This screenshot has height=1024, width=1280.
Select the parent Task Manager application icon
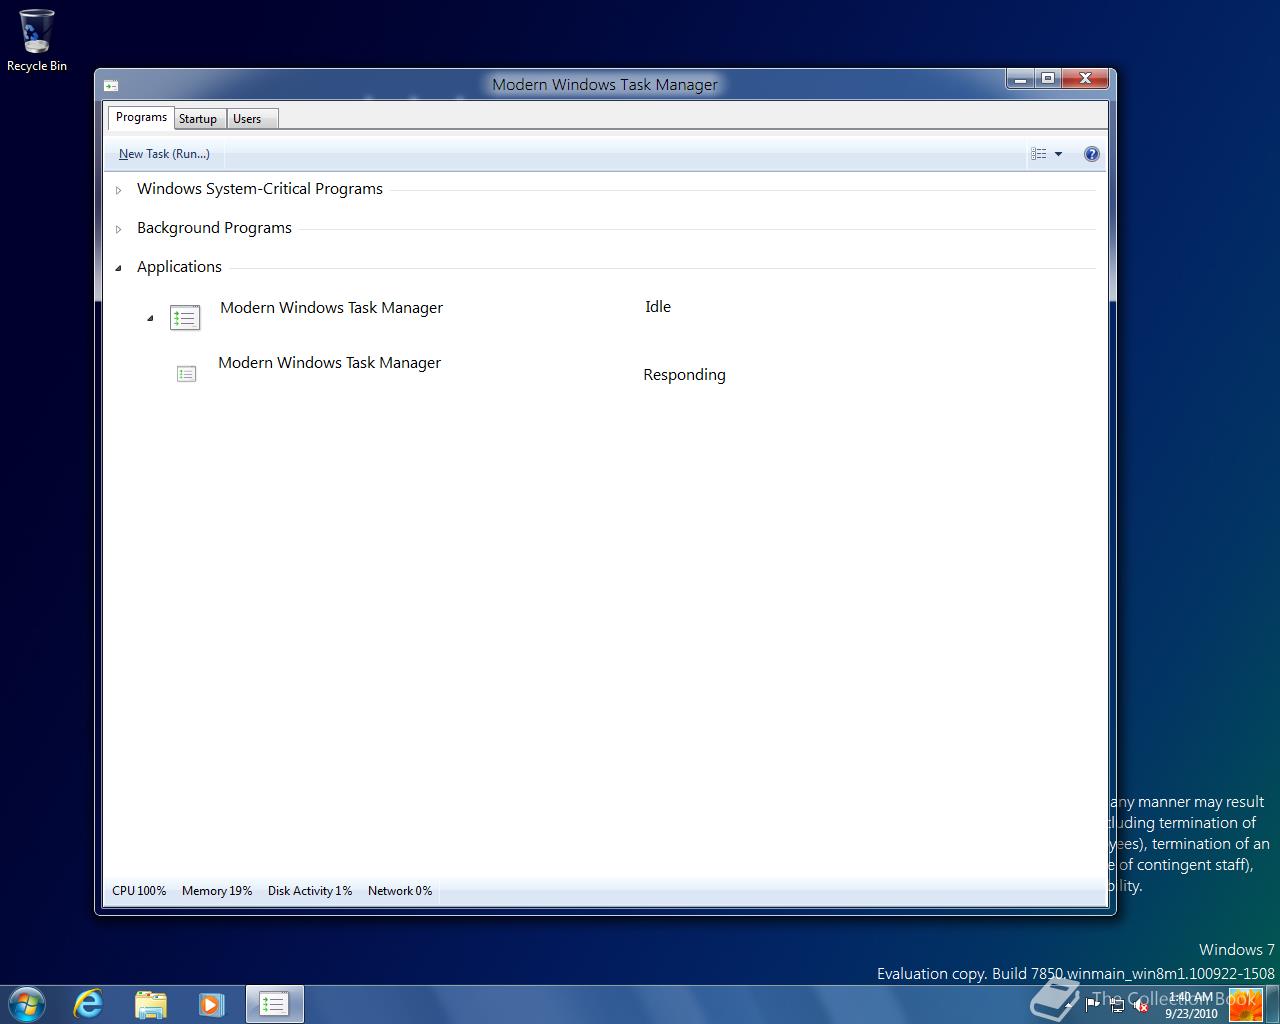[x=185, y=318]
